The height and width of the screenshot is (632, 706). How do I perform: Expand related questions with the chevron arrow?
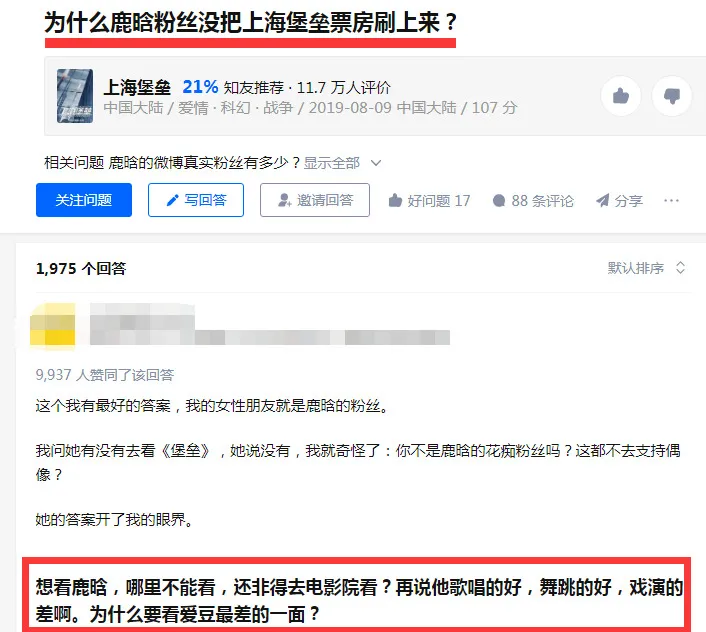pos(376,163)
